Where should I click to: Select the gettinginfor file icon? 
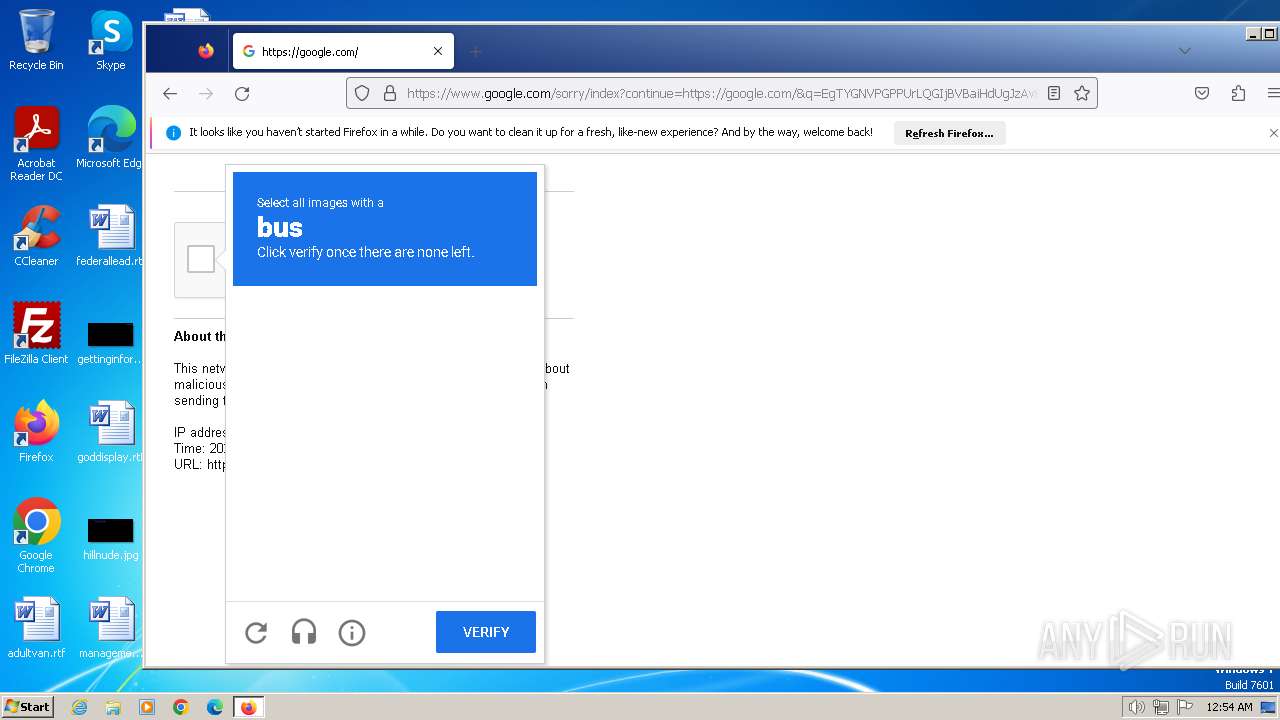coord(111,343)
